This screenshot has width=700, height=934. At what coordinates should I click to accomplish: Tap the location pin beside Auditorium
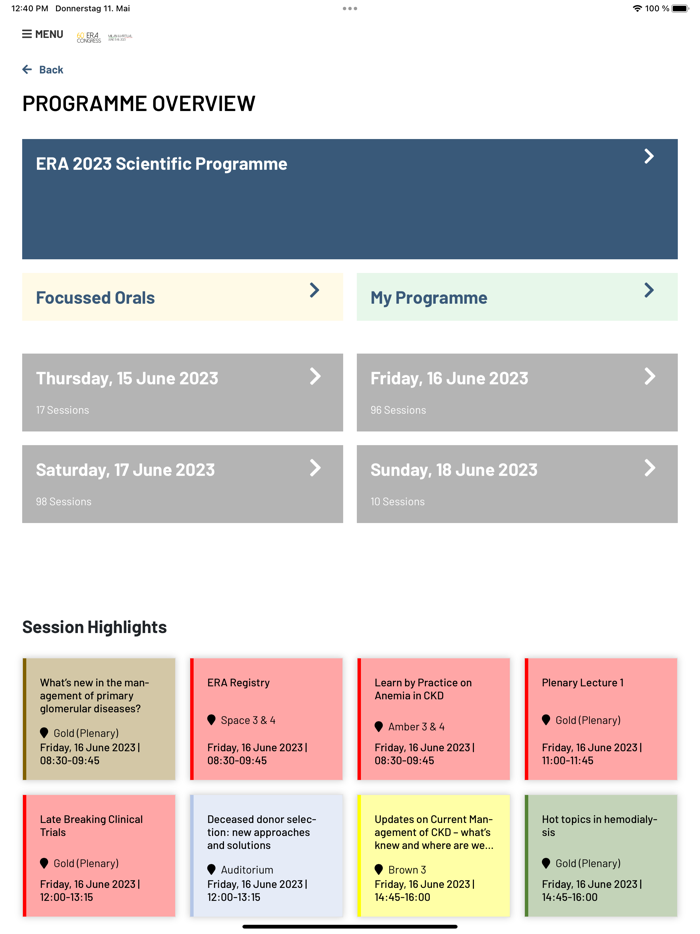(x=212, y=870)
